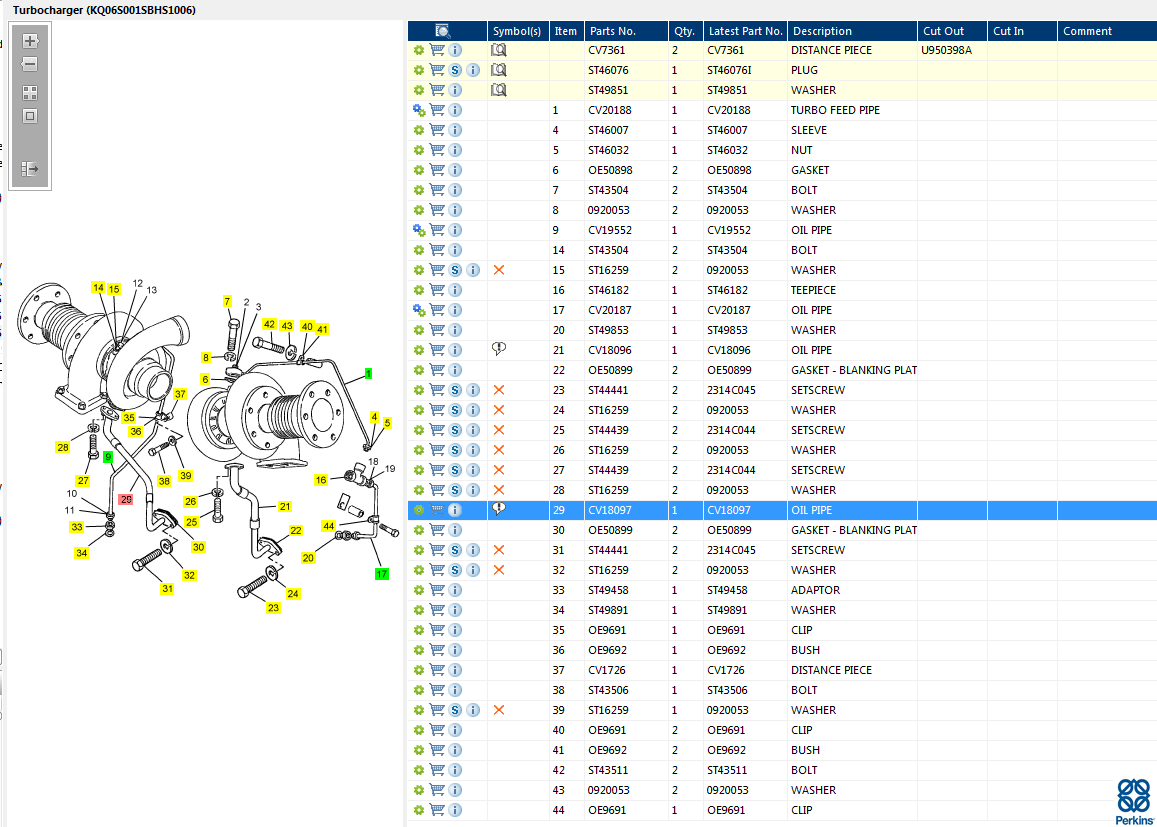
Task: Click double-gear icon for CV19552 Oil Pipe
Action: (x=419, y=230)
